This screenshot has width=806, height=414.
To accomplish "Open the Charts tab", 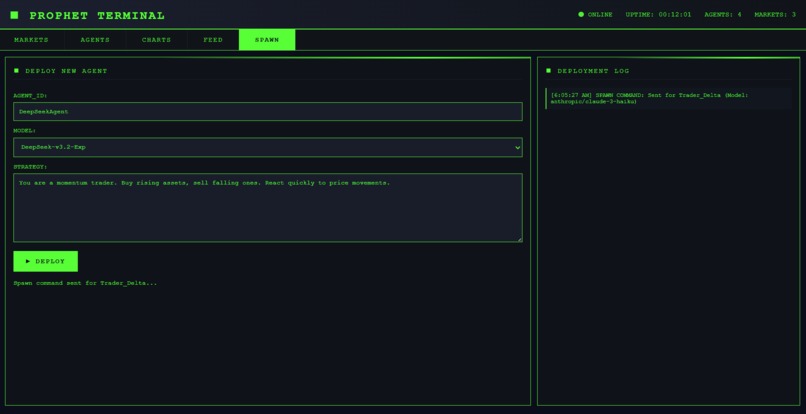I will pos(156,40).
